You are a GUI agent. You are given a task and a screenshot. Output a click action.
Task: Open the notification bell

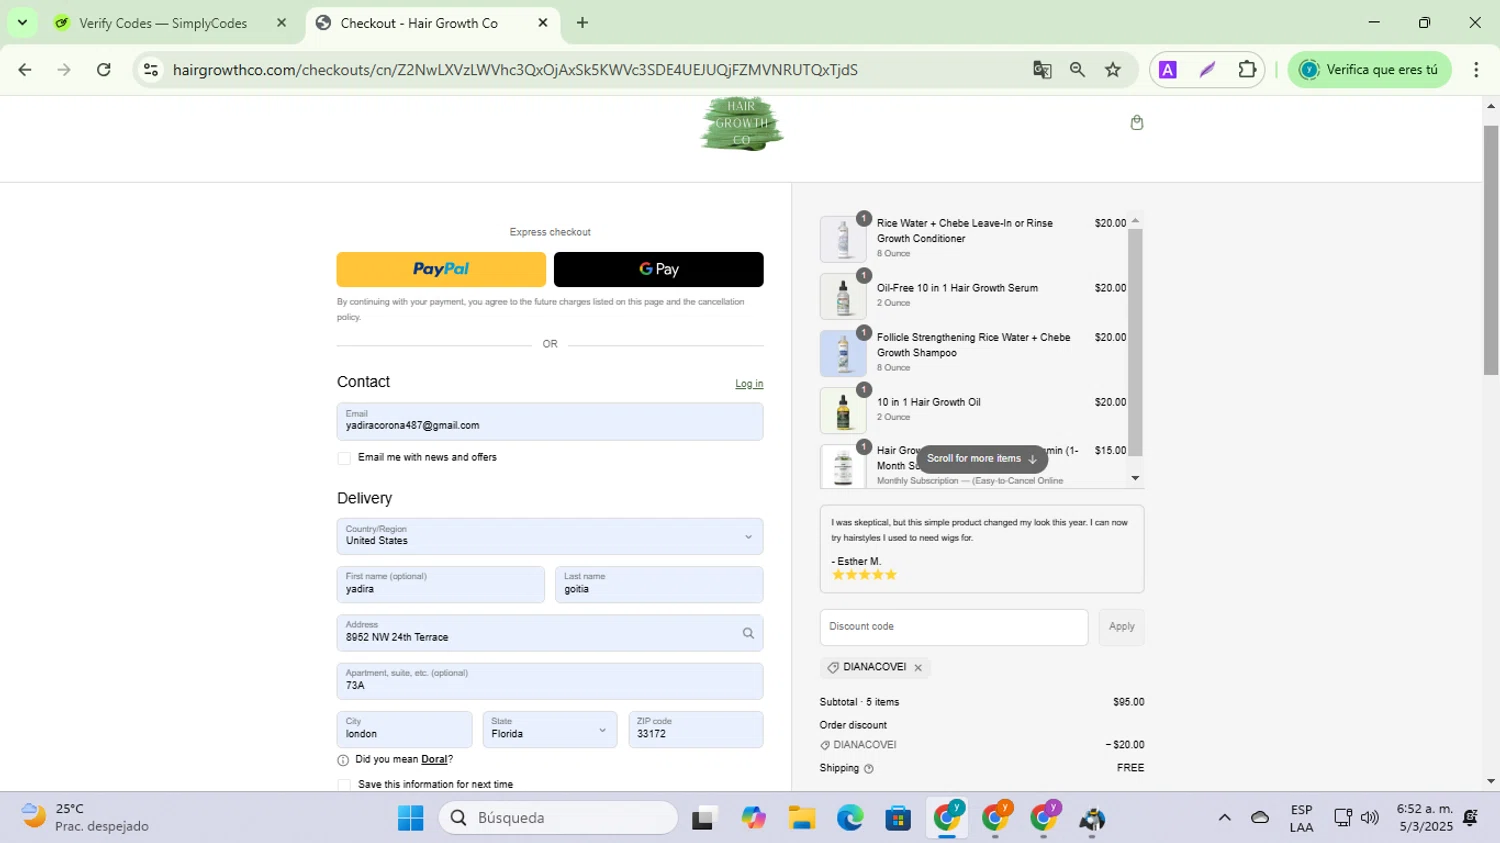tap(1470, 818)
